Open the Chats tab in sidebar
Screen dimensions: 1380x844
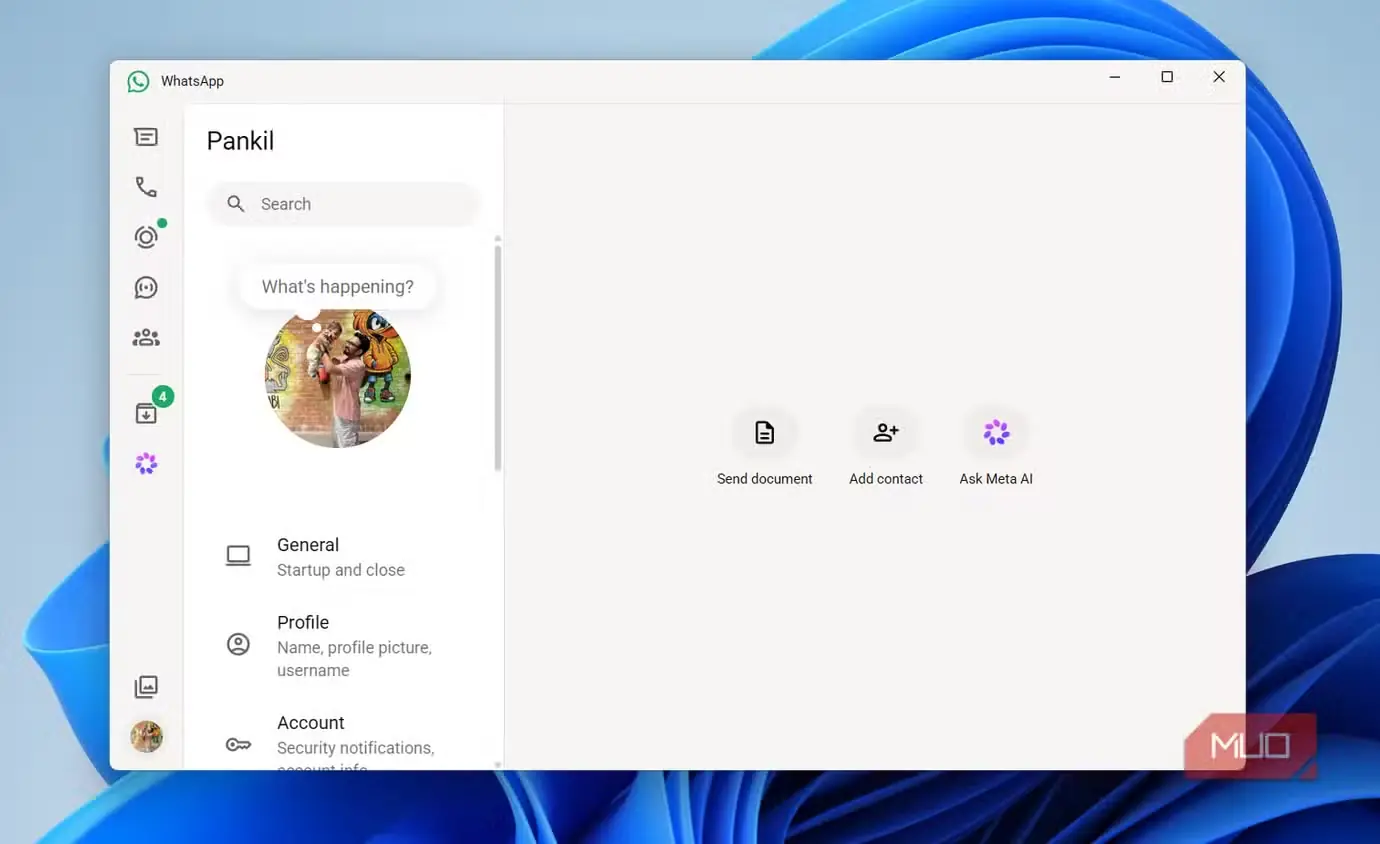point(146,137)
